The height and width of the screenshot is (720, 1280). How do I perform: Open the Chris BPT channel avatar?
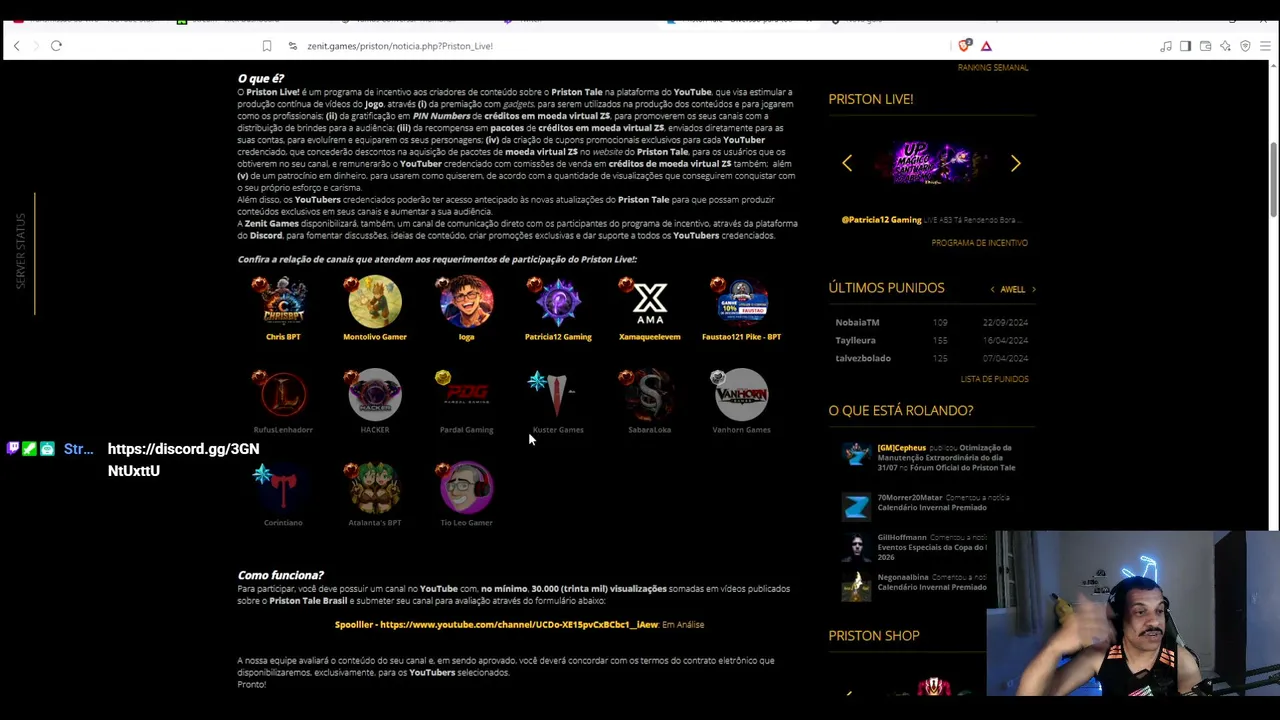283,301
